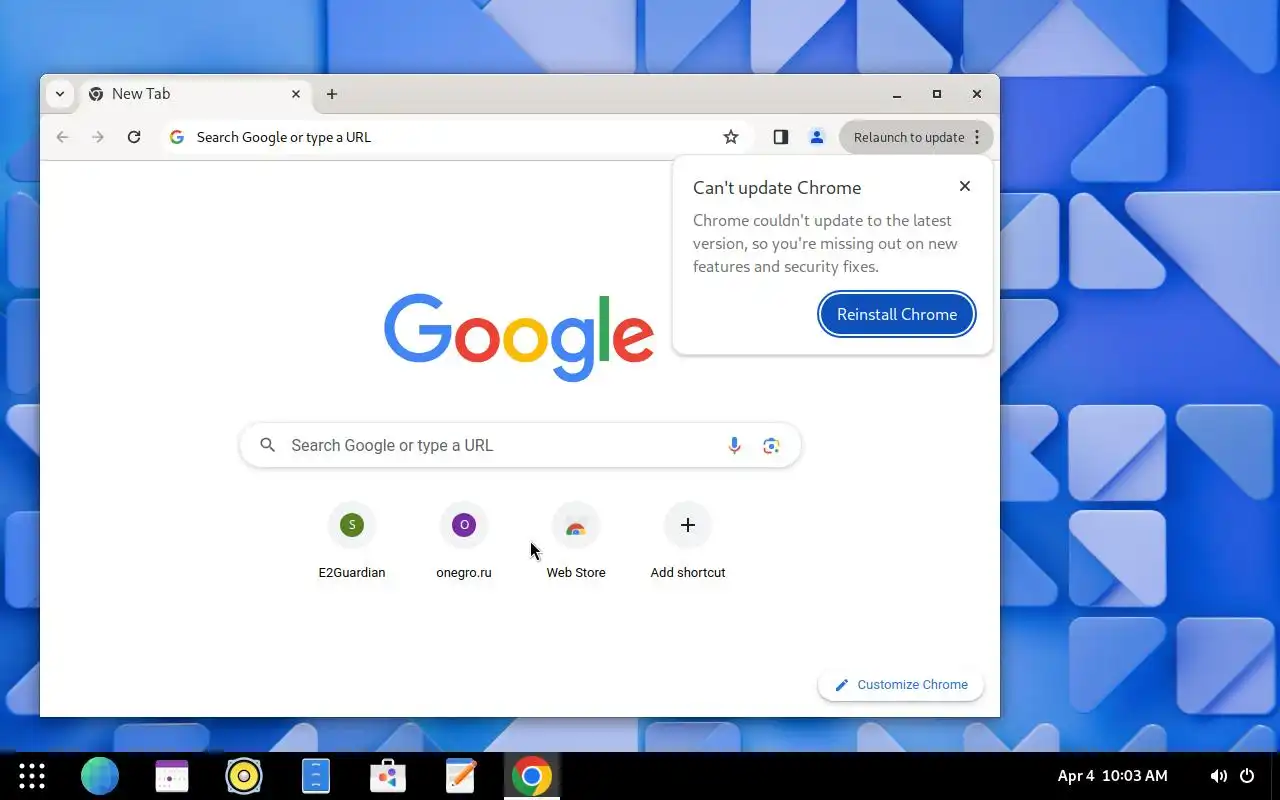Open the software store bag icon
This screenshot has height=800, width=1280.
pos(388,776)
